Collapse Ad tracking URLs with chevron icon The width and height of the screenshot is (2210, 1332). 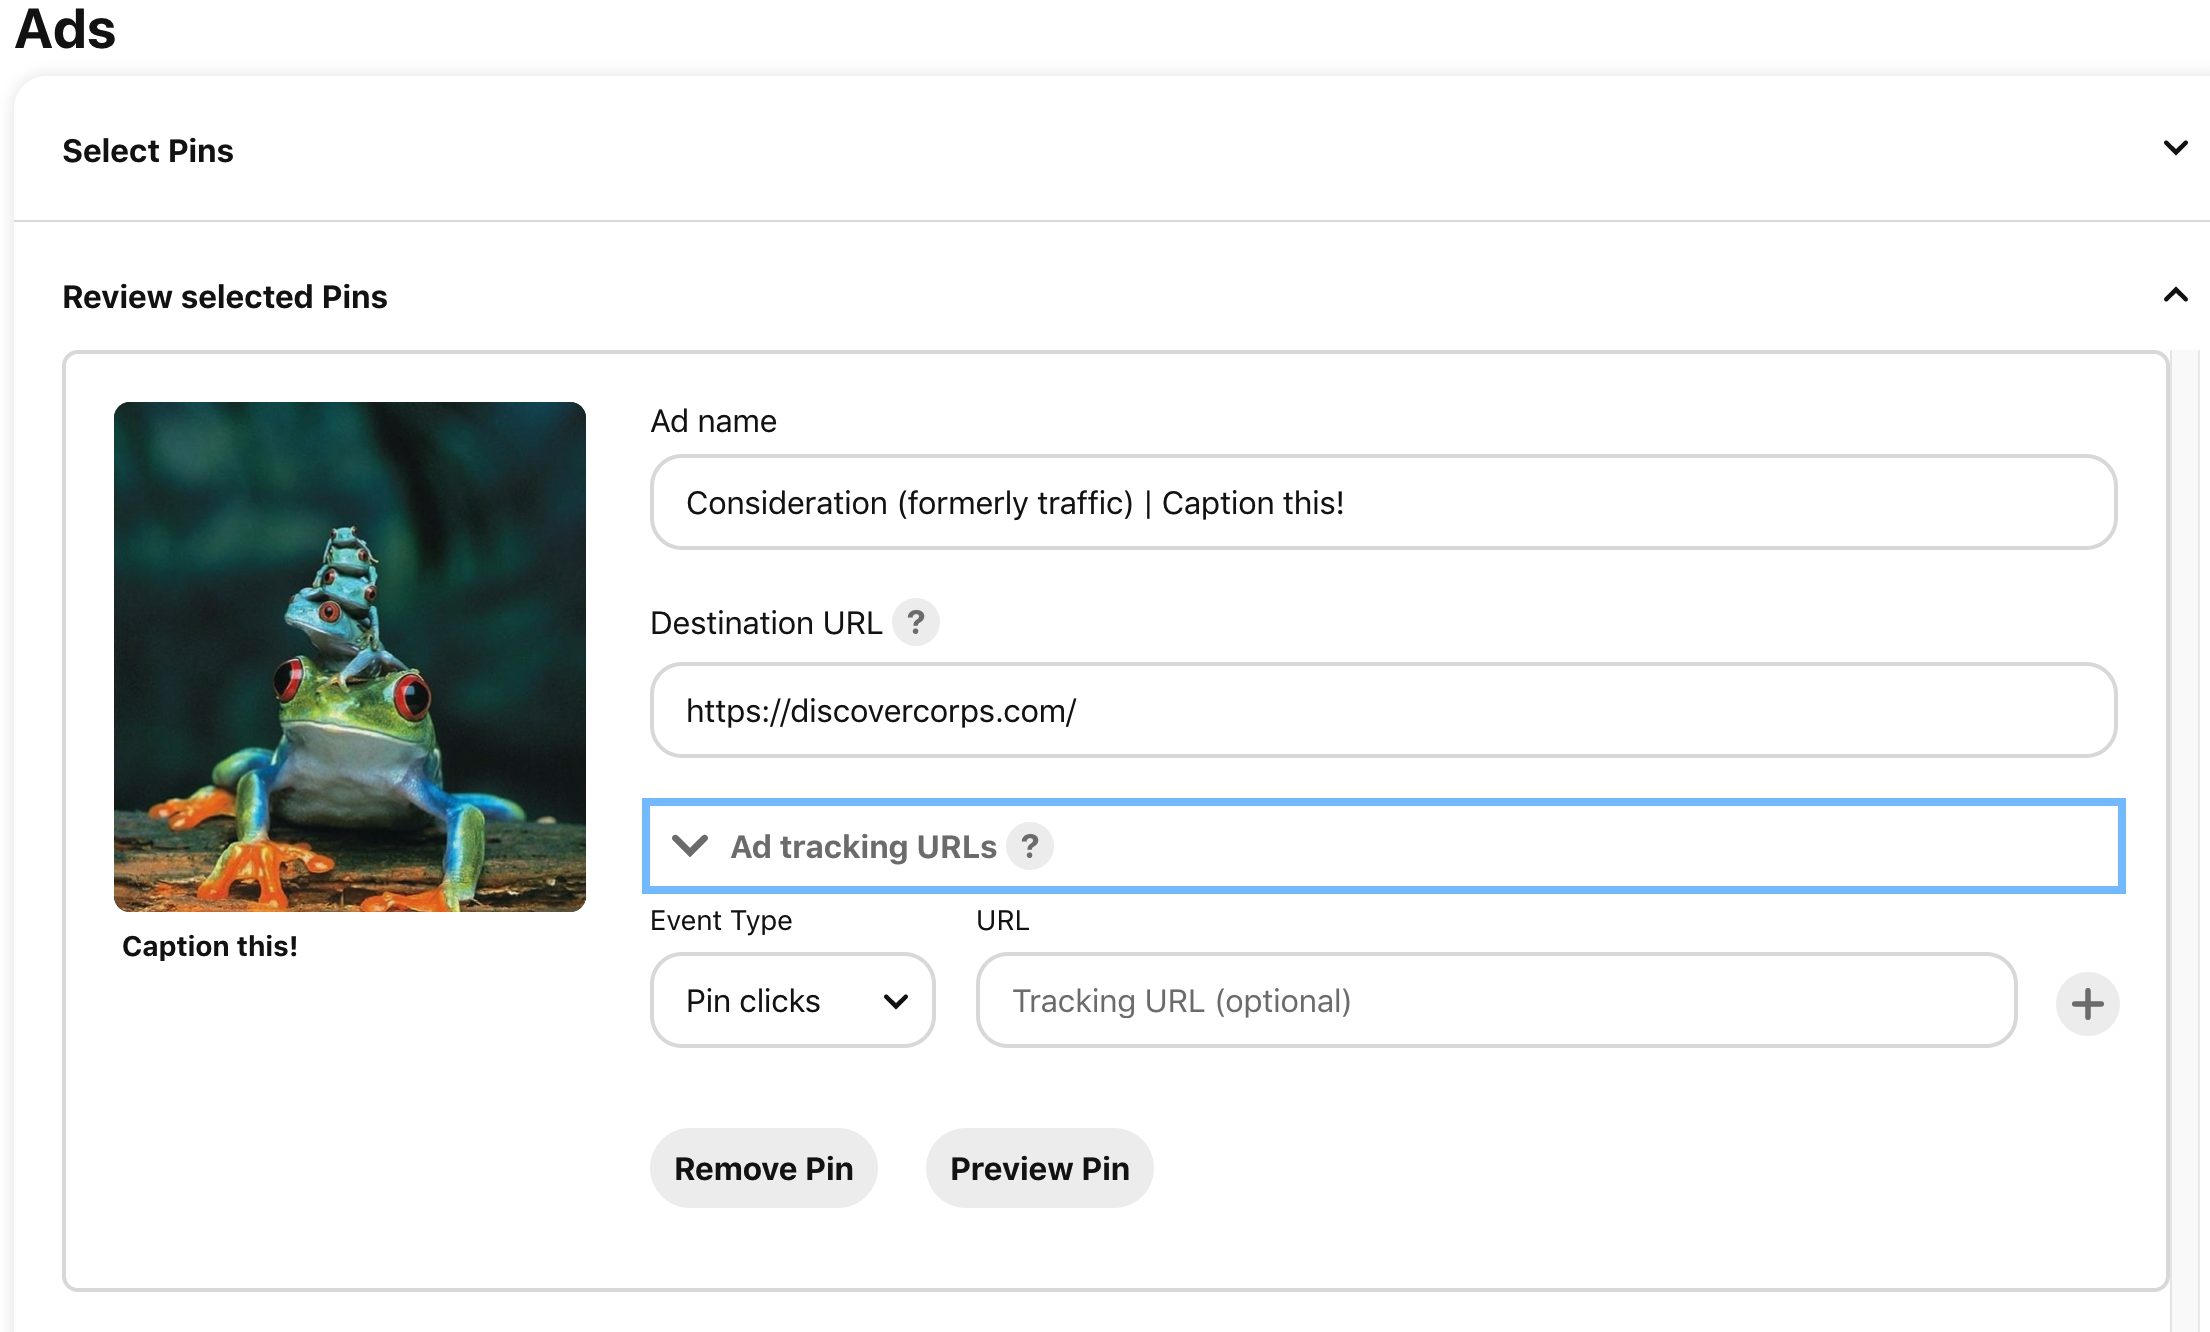point(690,846)
